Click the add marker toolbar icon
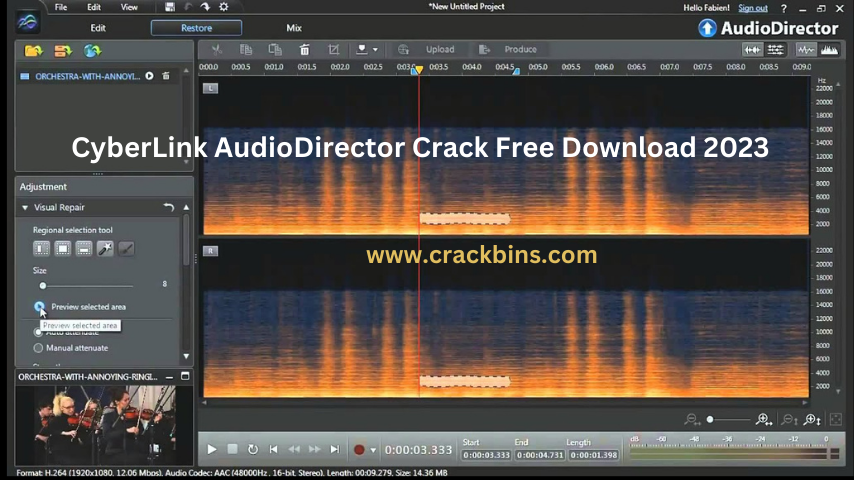854x480 pixels. [362, 50]
